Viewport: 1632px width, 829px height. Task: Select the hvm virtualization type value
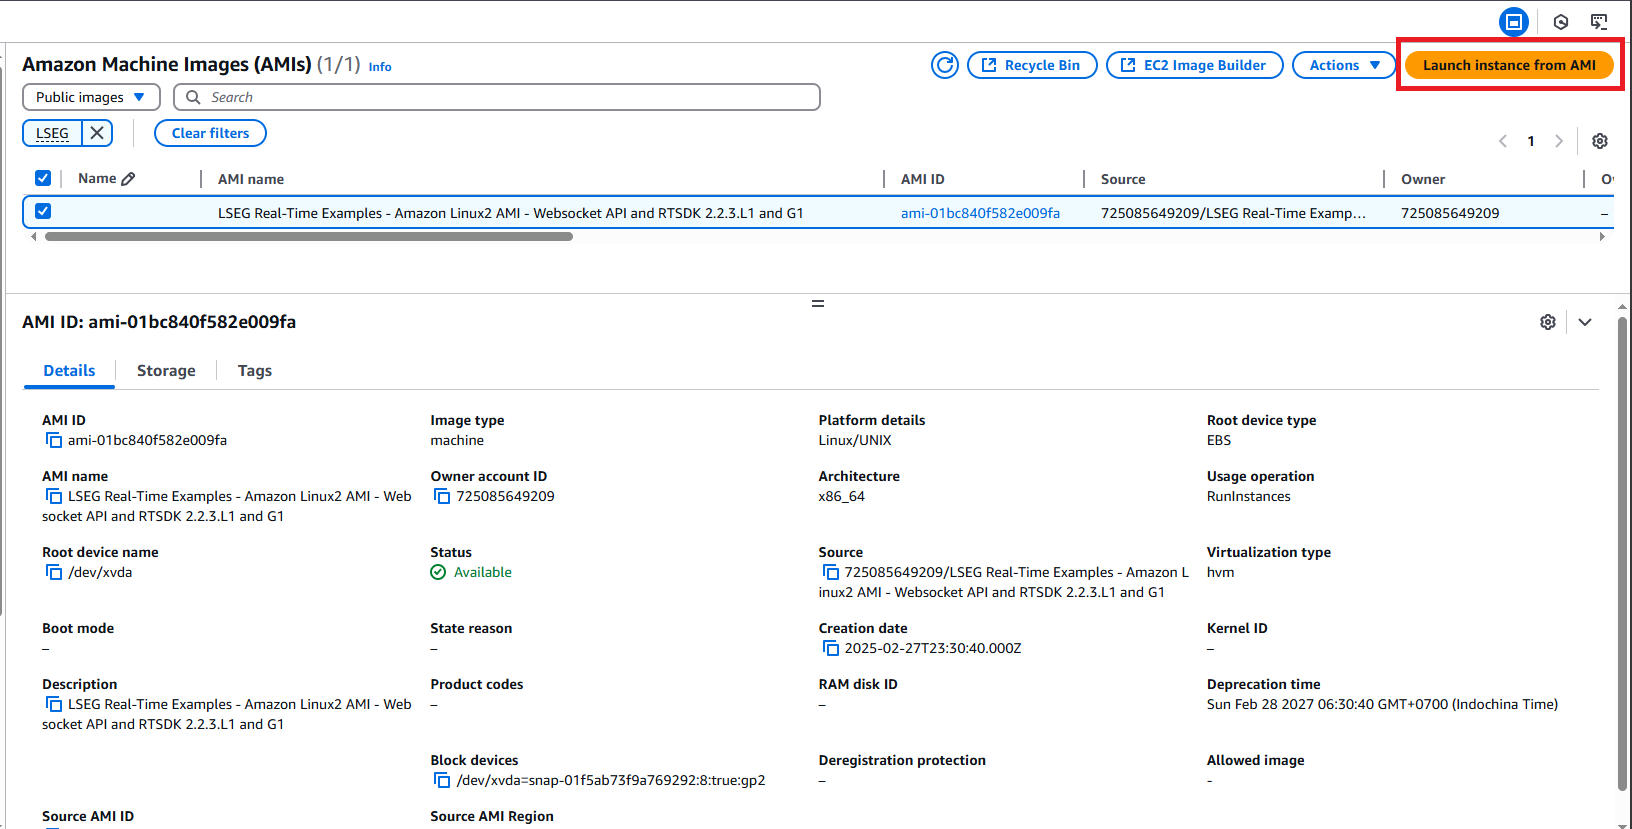tap(1220, 572)
